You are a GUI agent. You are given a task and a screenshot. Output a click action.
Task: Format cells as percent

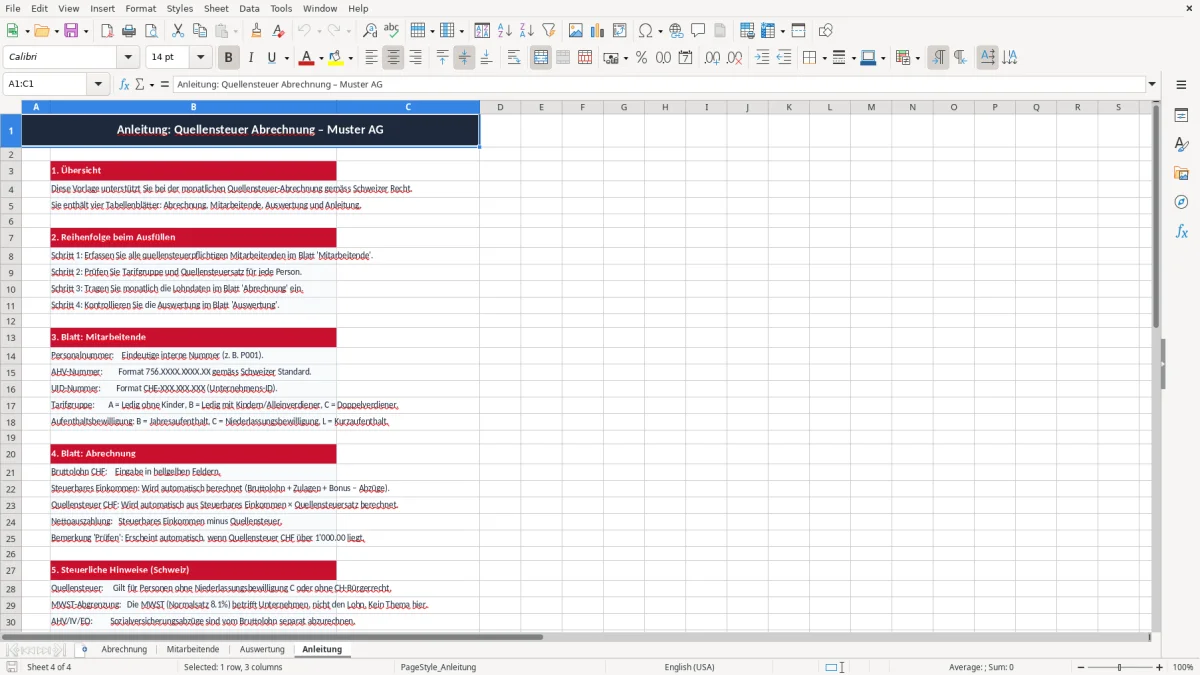click(641, 58)
